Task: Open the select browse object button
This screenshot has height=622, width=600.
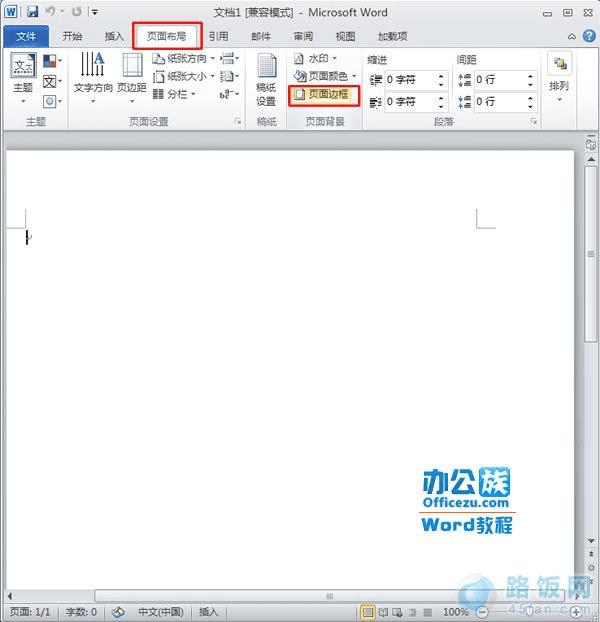Action: (x=591, y=568)
